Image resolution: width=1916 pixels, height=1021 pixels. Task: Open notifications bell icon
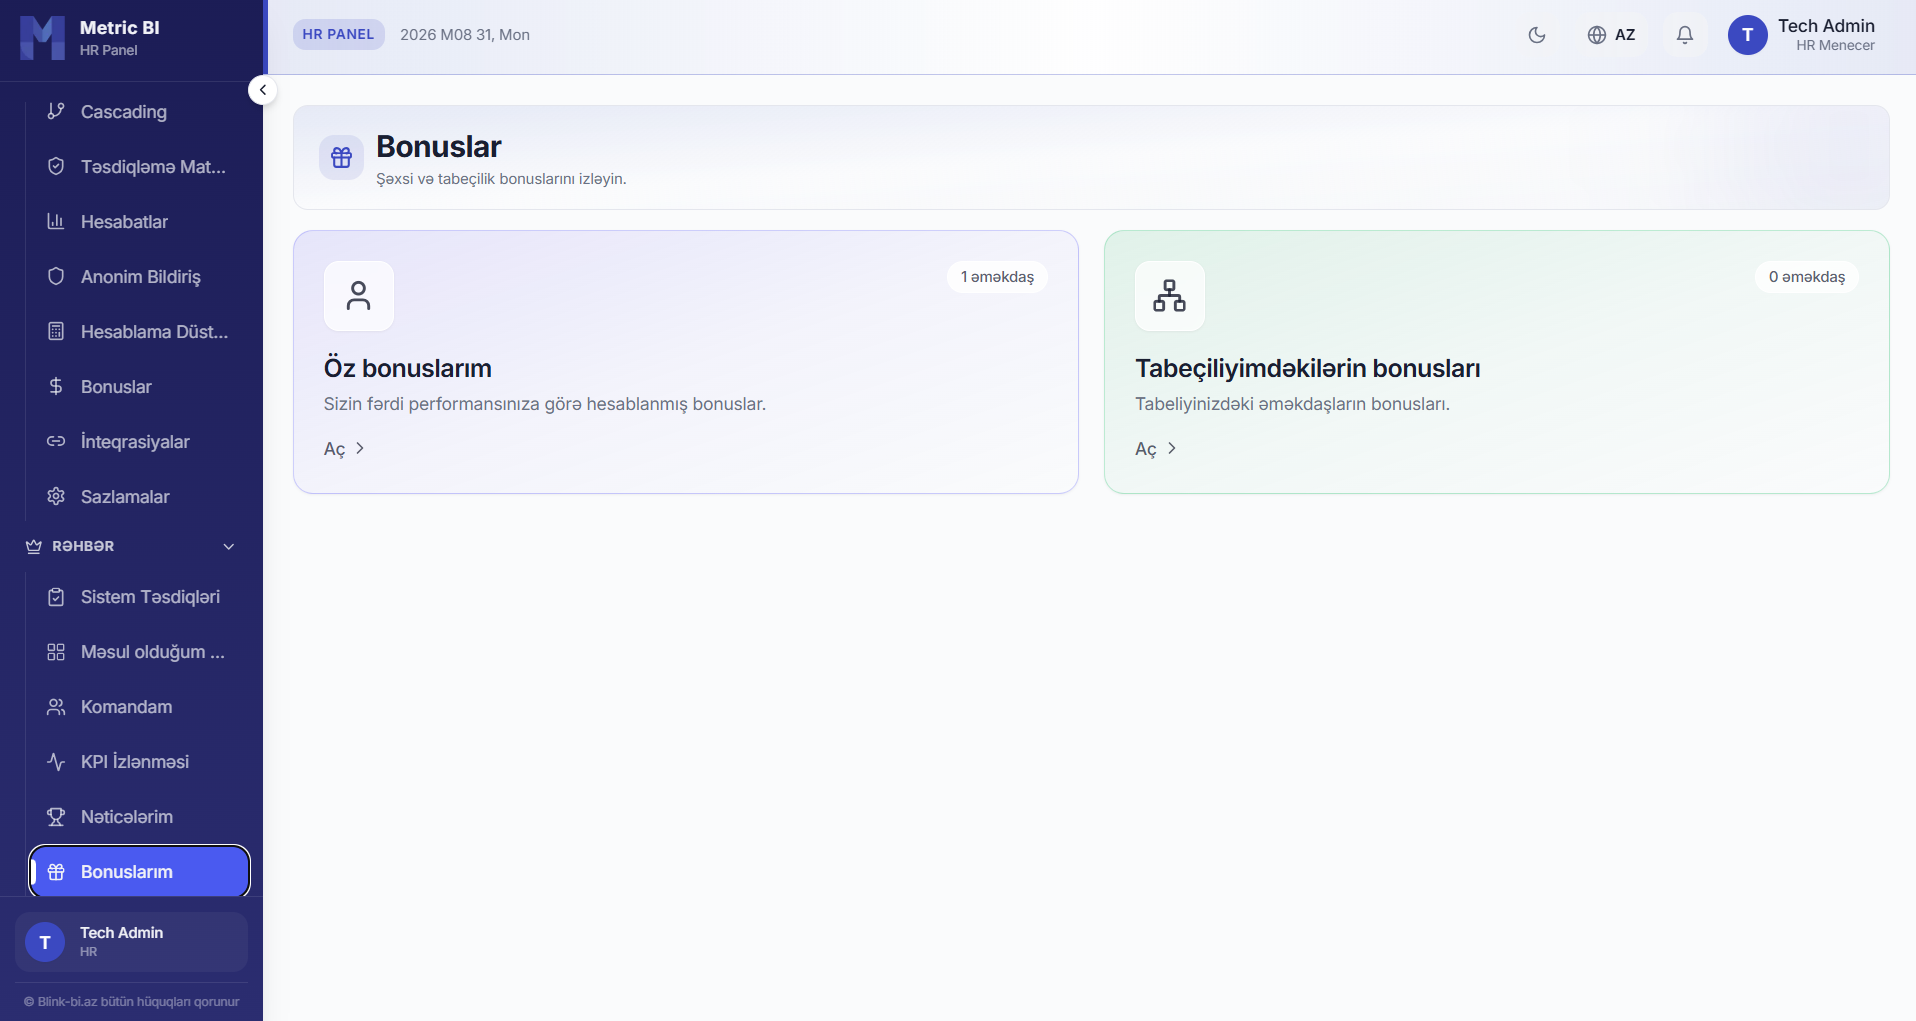click(x=1685, y=35)
